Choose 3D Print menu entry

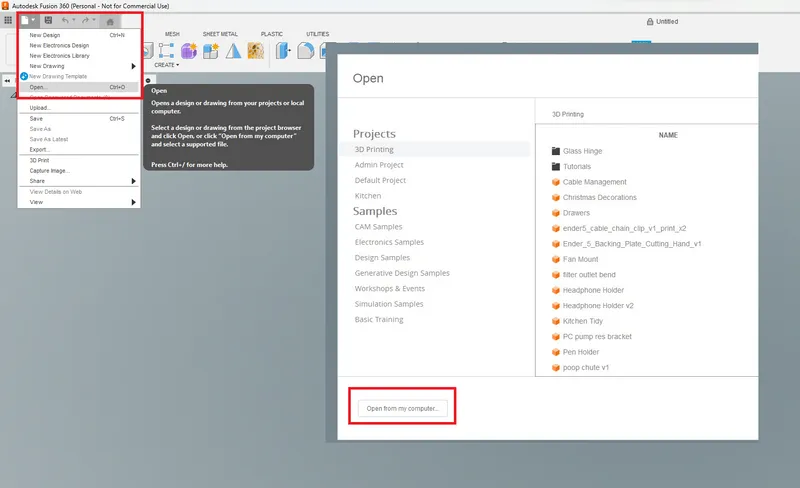[40, 160]
